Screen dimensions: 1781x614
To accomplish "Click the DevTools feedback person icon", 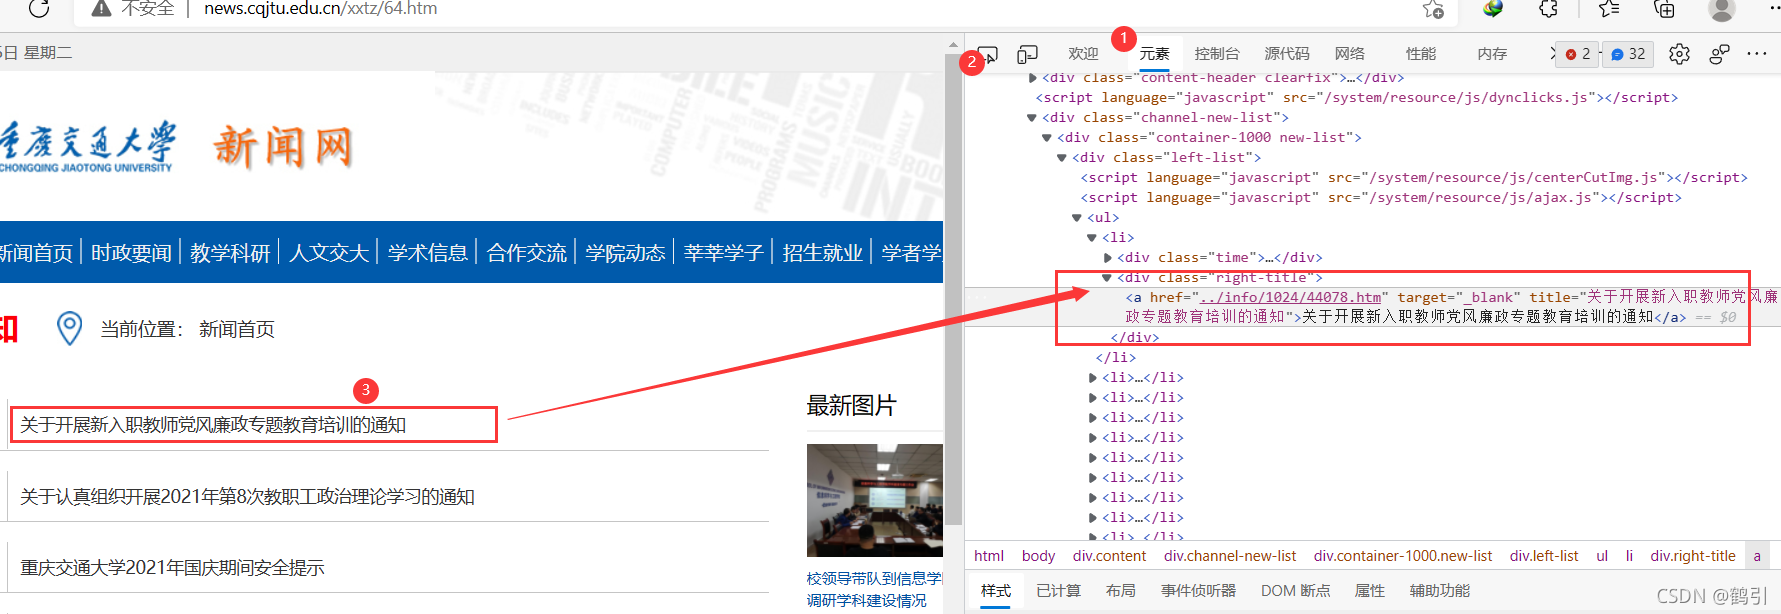I will point(1719,54).
